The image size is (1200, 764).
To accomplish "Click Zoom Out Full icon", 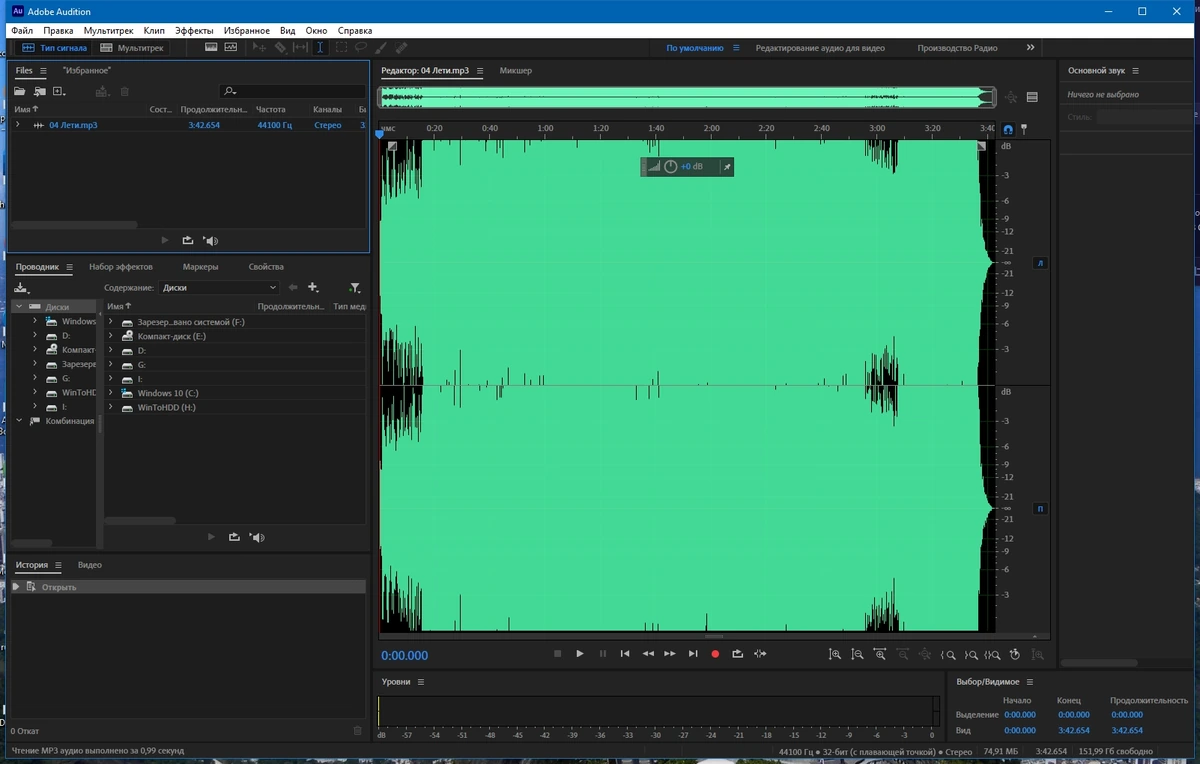I will (925, 655).
